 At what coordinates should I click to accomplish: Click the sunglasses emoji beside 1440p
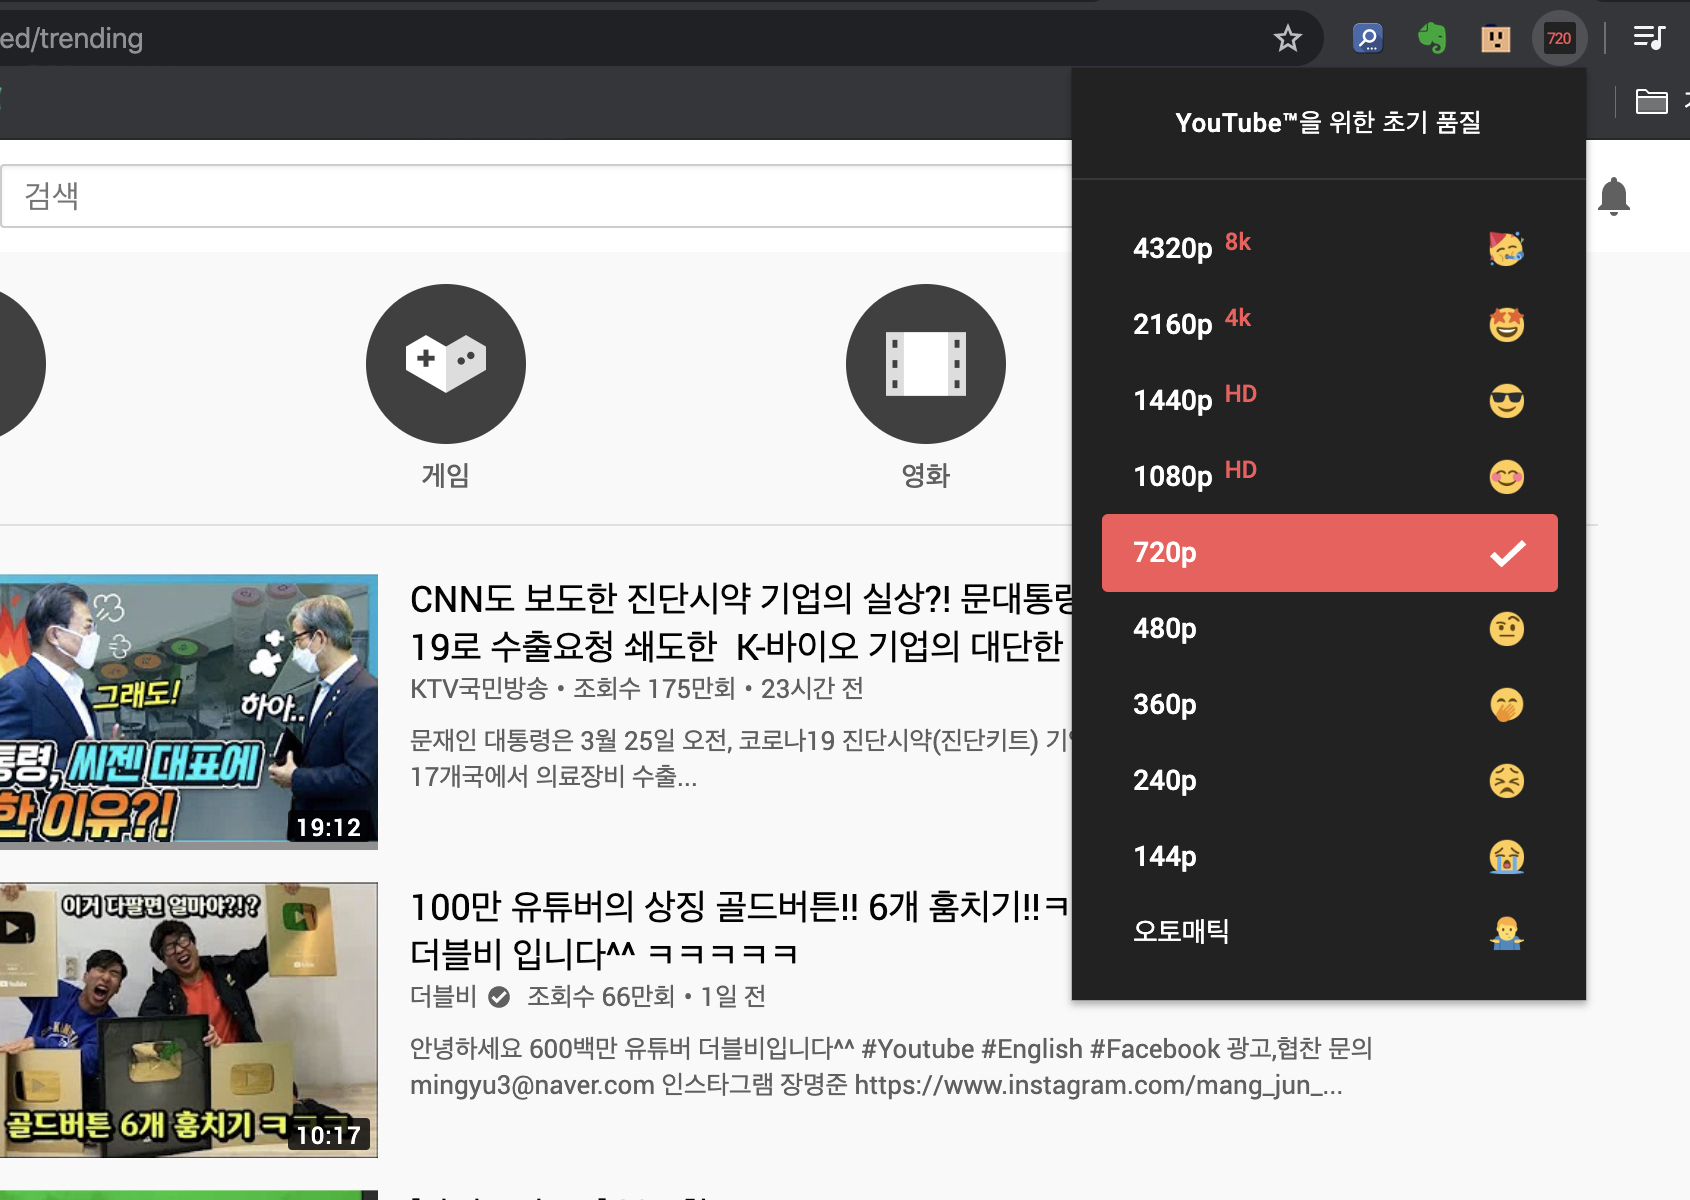pos(1506,401)
